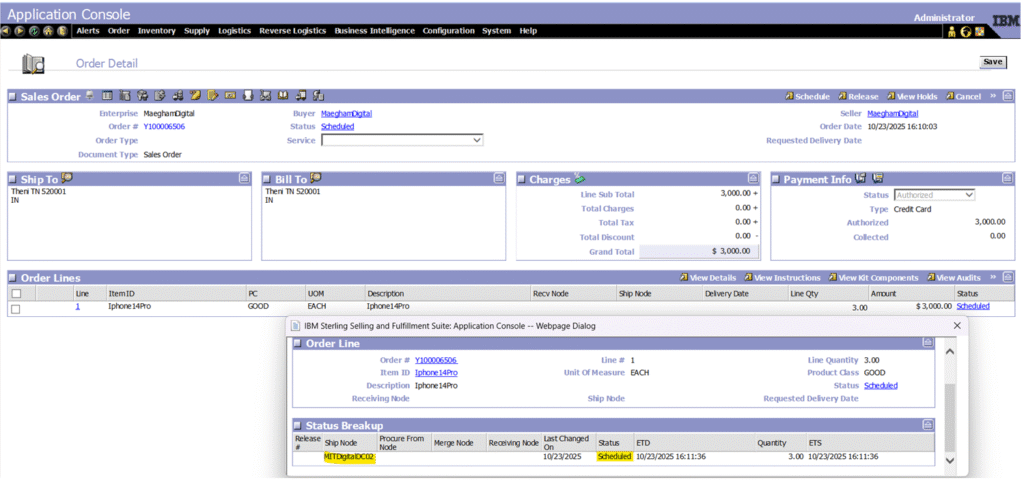
Task: Click the refresh icon in top bar
Action: [34, 31]
